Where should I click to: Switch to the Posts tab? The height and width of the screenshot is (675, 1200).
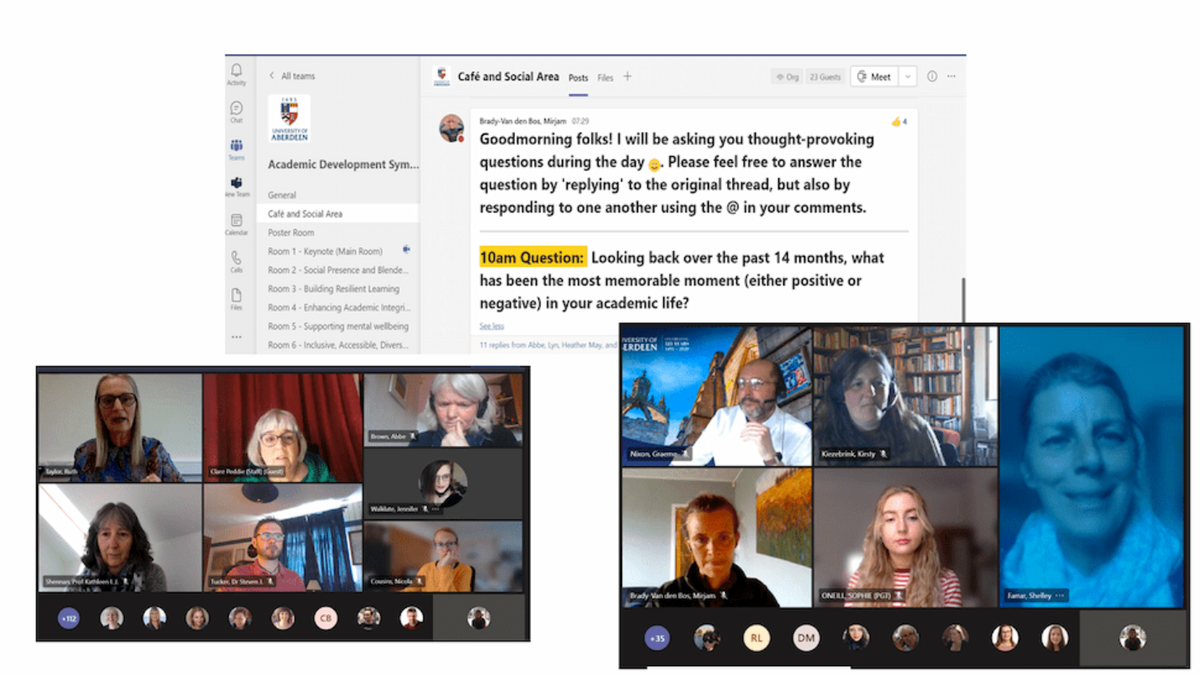(x=578, y=77)
